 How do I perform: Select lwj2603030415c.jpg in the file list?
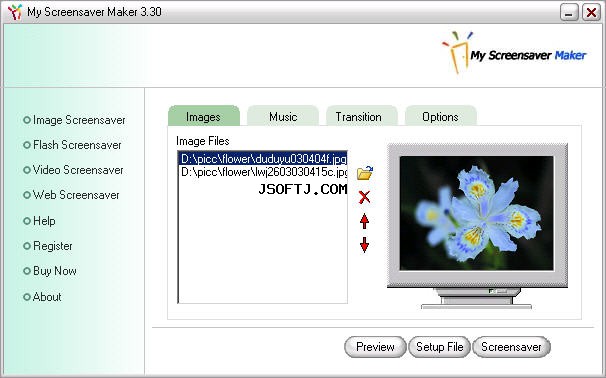pyautogui.click(x=263, y=172)
